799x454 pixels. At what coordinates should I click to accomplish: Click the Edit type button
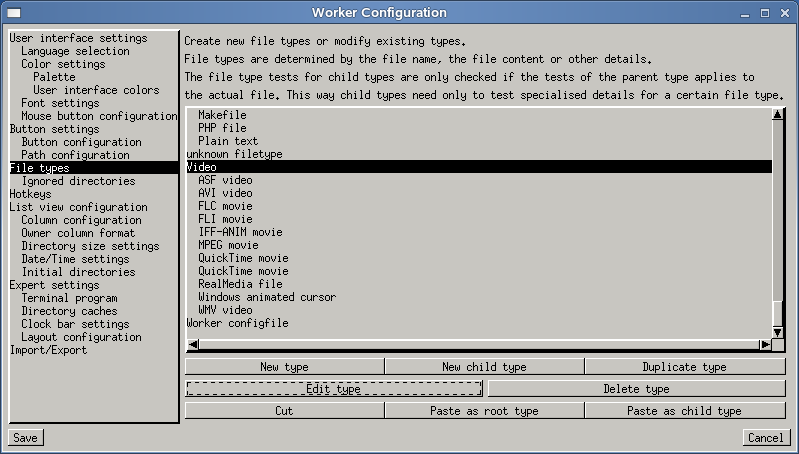tap(334, 389)
